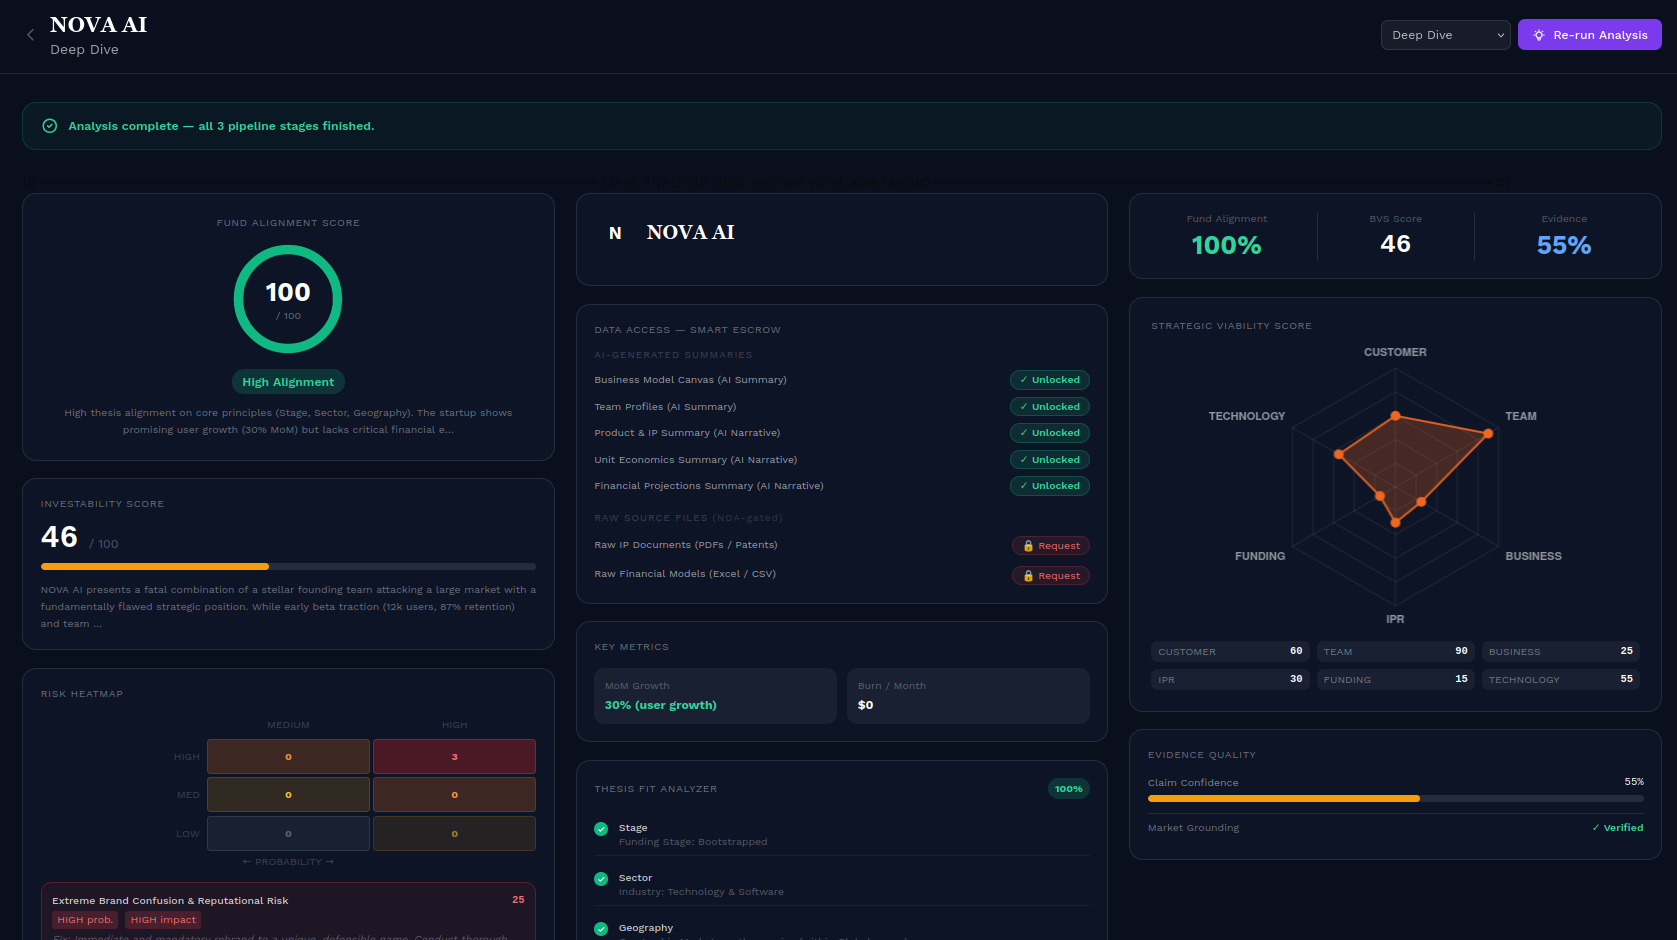The width and height of the screenshot is (1677, 940).
Task: Click the Investability Score progress bar
Action: 288,567
